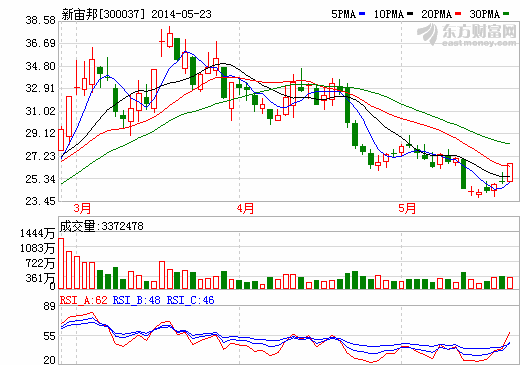
Task: Click the 29.12 price axis label
Action: [40, 133]
